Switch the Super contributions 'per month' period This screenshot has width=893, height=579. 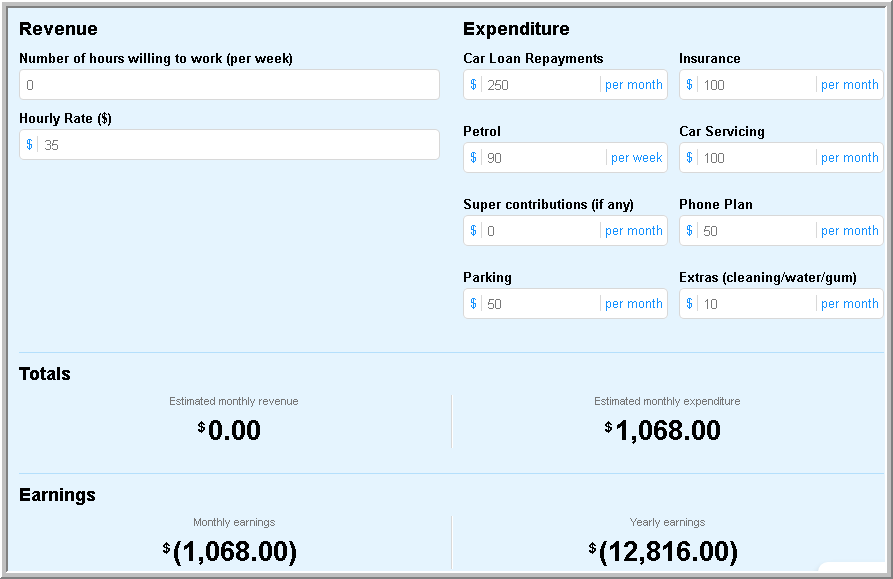pos(634,231)
